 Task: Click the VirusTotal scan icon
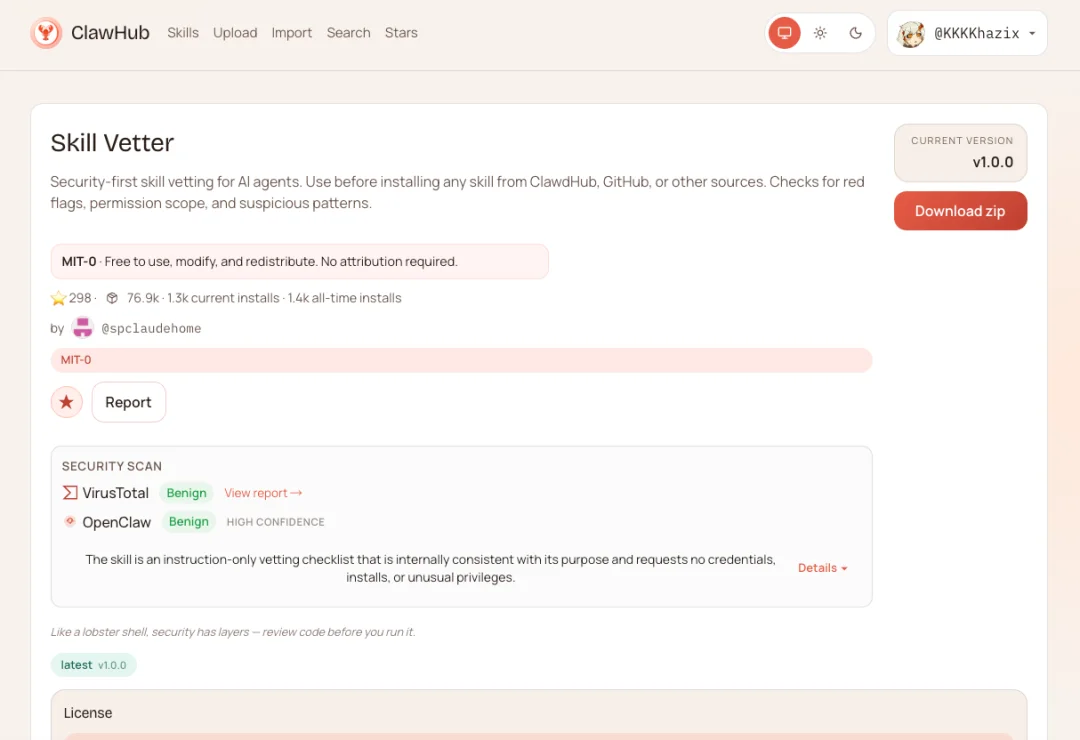click(68, 492)
